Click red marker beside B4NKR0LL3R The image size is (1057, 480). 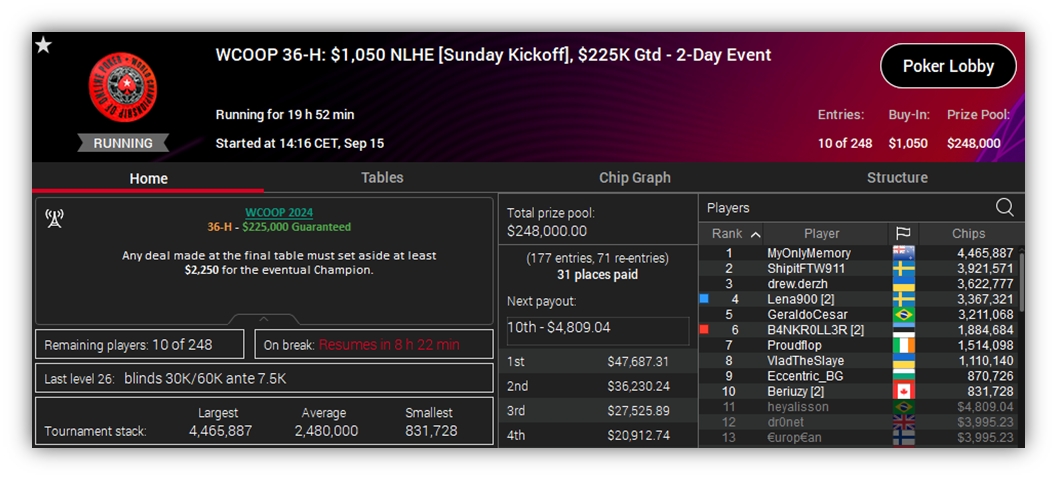[x=704, y=330]
